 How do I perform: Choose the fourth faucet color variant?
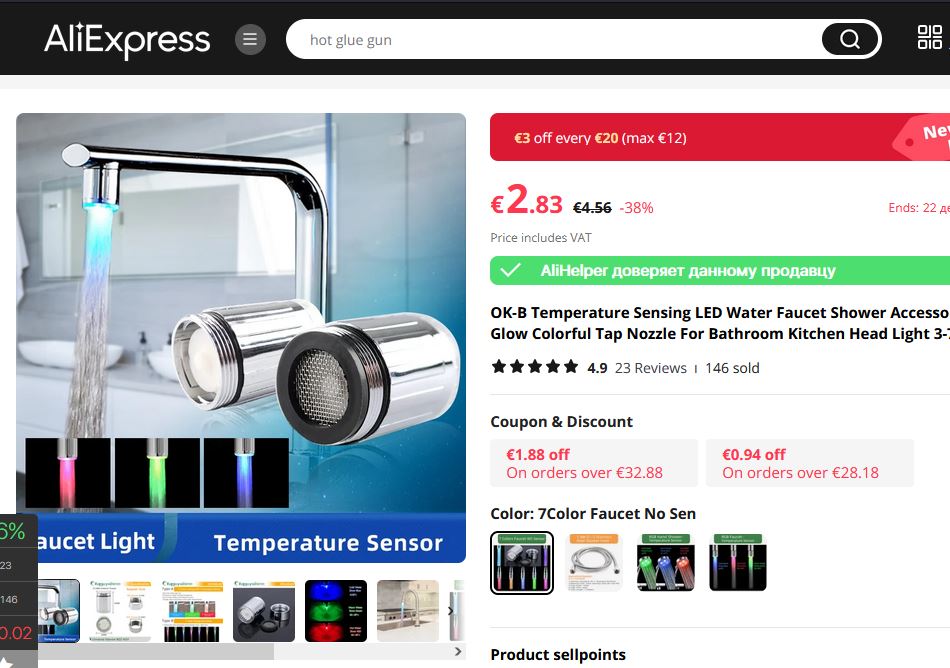click(x=738, y=563)
